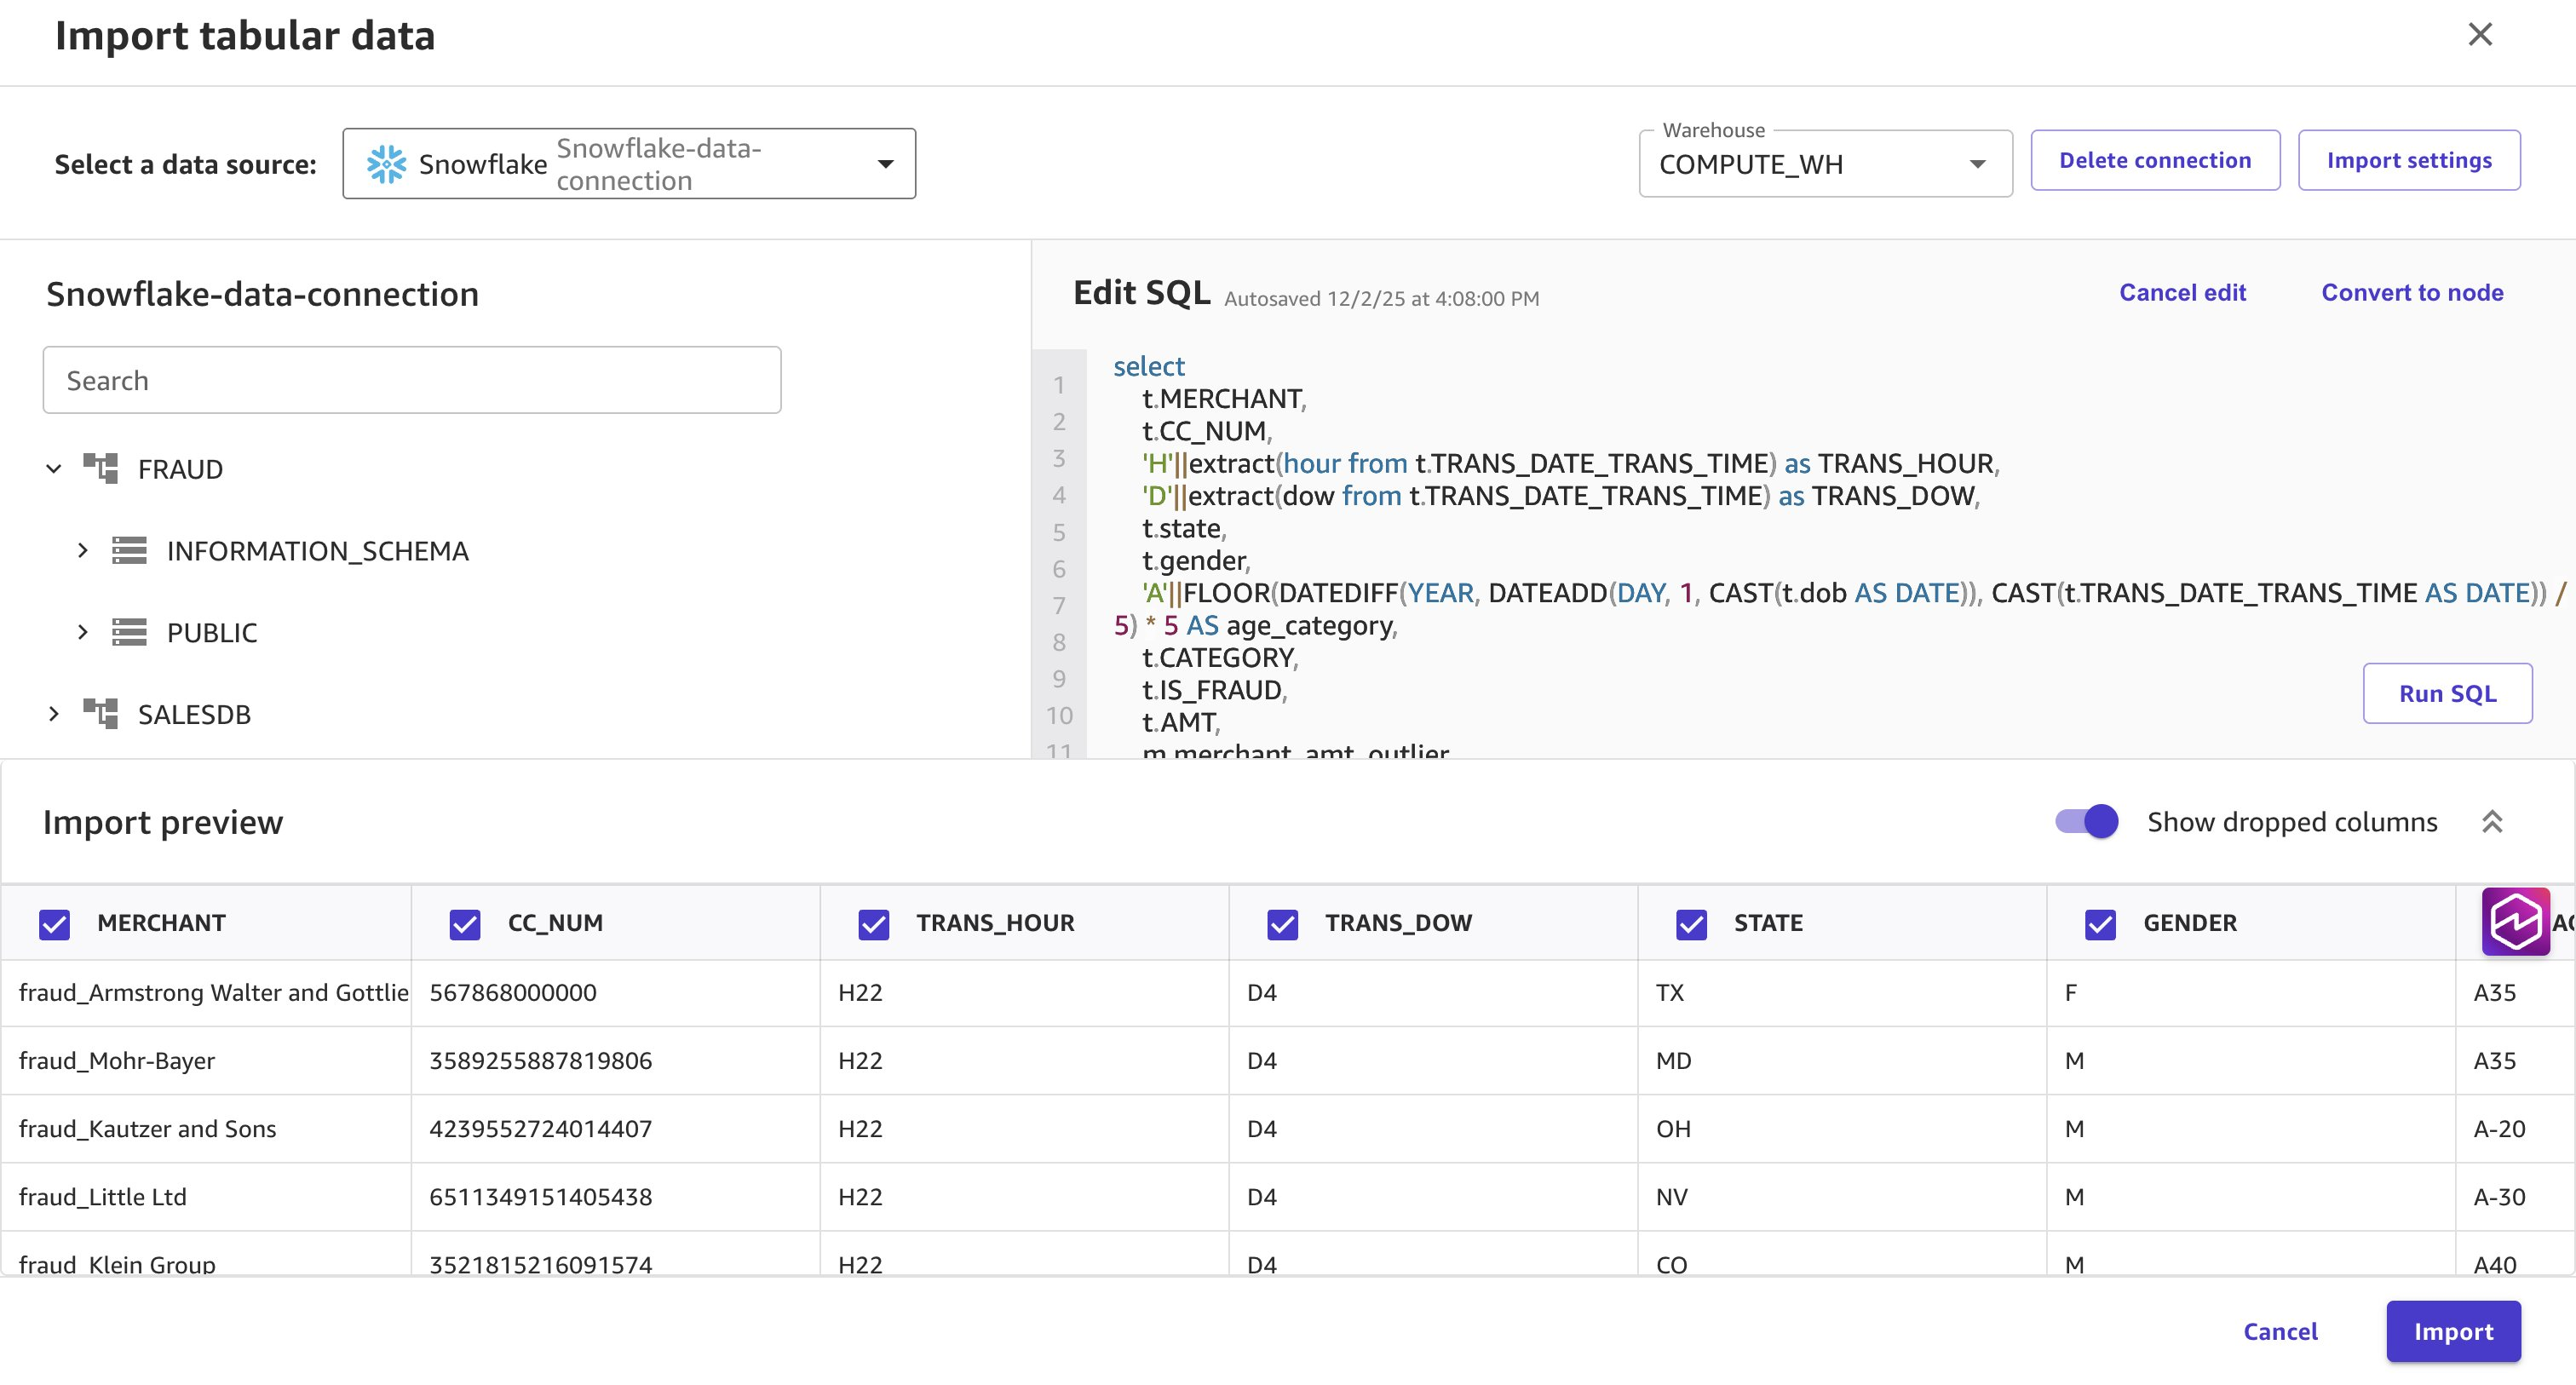Click the Autosaved timestamp text
This screenshot has width=2576, height=1385.
click(1381, 299)
